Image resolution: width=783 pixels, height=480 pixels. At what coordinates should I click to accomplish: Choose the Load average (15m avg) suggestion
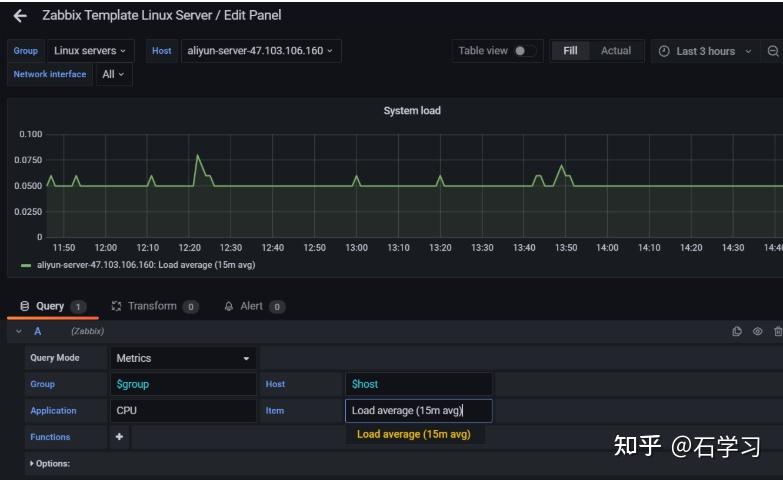pos(414,435)
